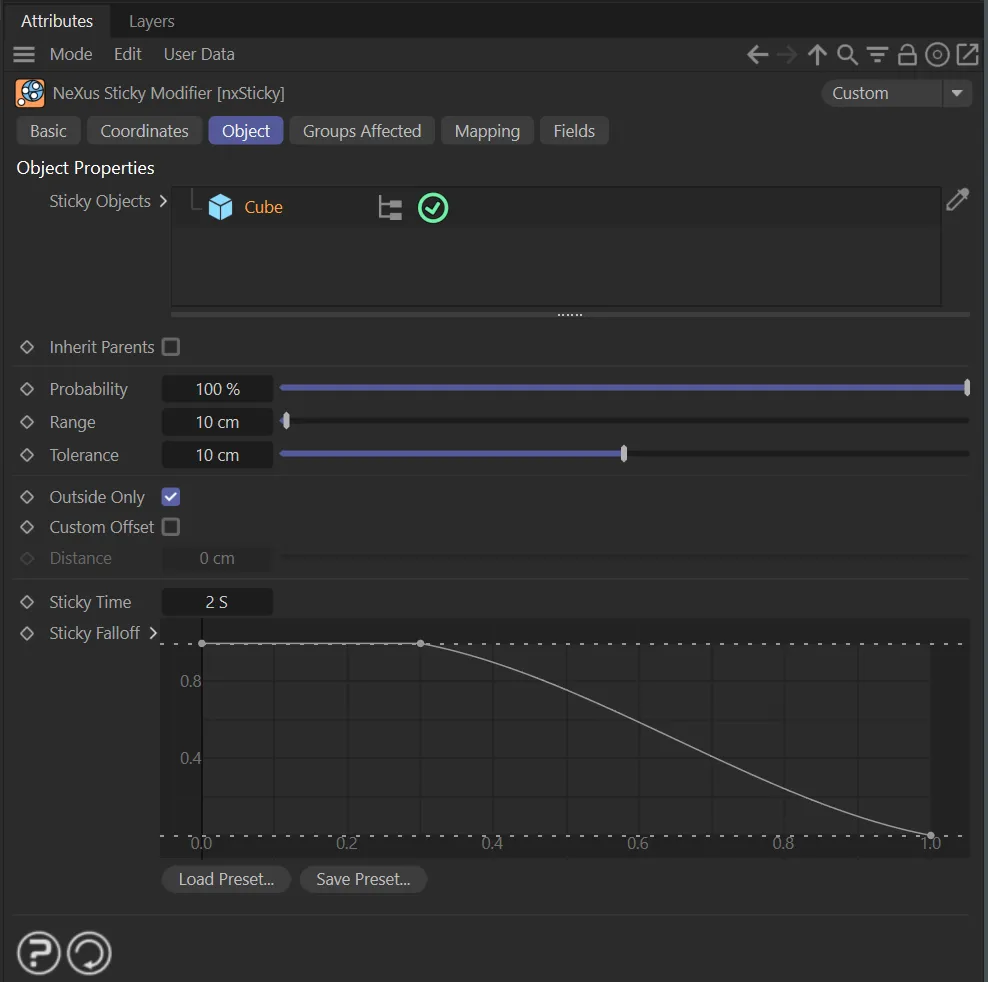The width and height of the screenshot is (988, 982).
Task: Click the Save Preset button
Action: coord(363,879)
